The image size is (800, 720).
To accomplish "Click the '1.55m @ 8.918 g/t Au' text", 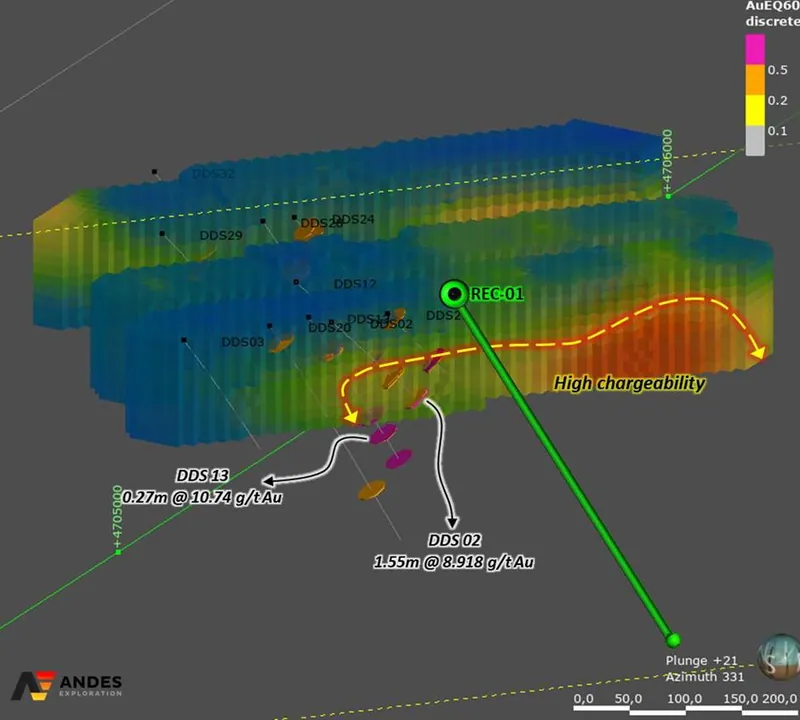I will (x=454, y=562).
